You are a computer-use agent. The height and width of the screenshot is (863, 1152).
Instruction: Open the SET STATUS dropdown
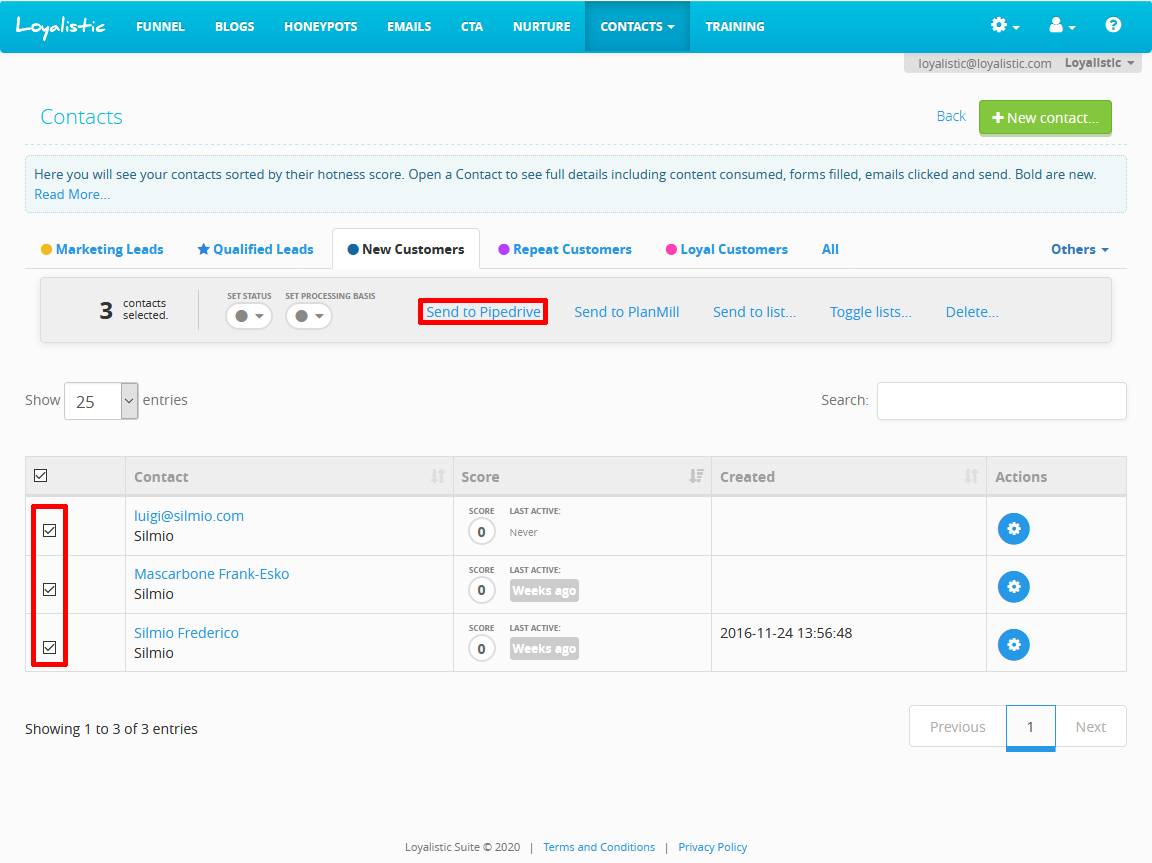[248, 315]
